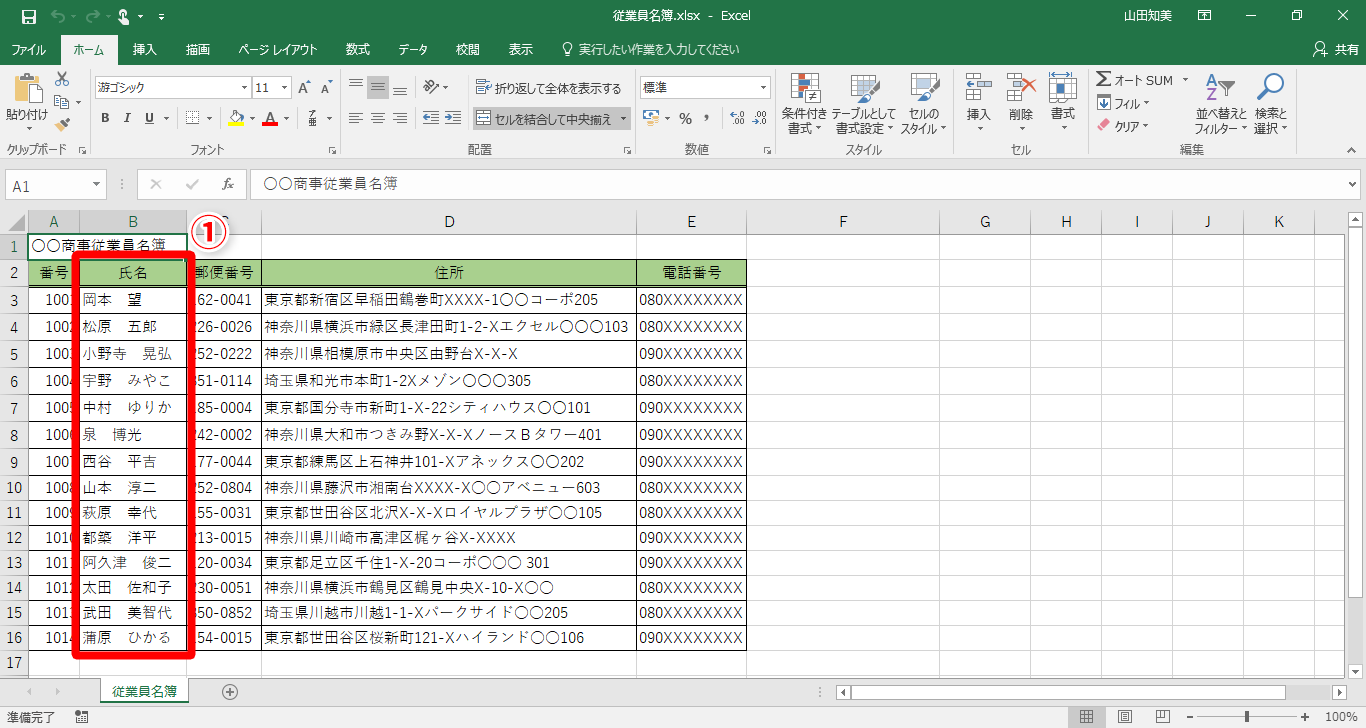Increase the cell indent
This screenshot has height=728, width=1366.
coord(455,118)
